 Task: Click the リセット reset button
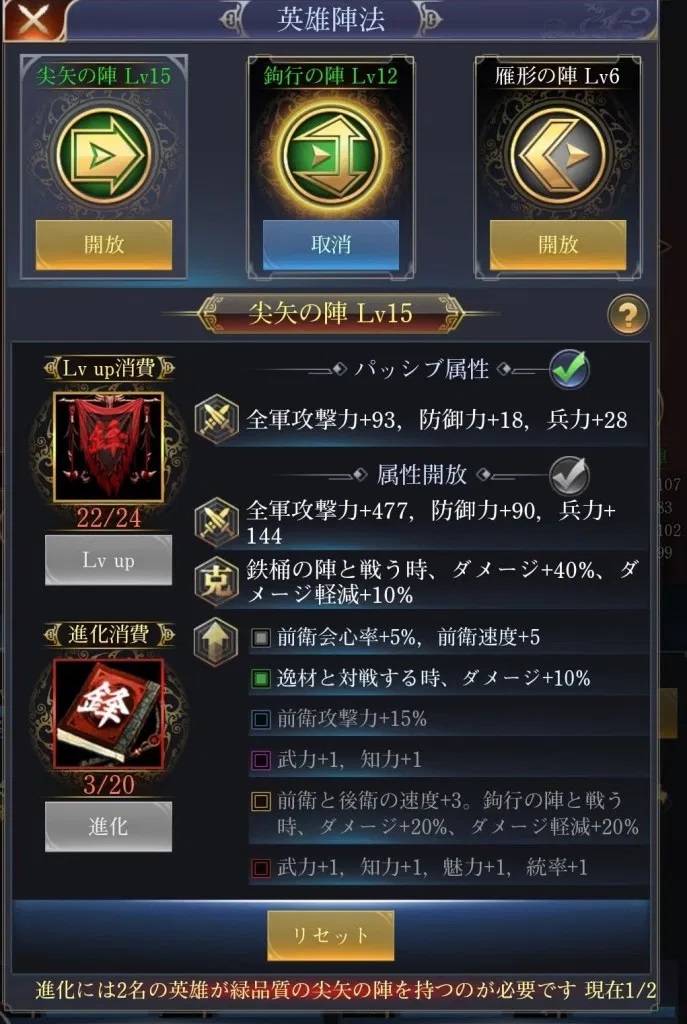tap(330, 935)
